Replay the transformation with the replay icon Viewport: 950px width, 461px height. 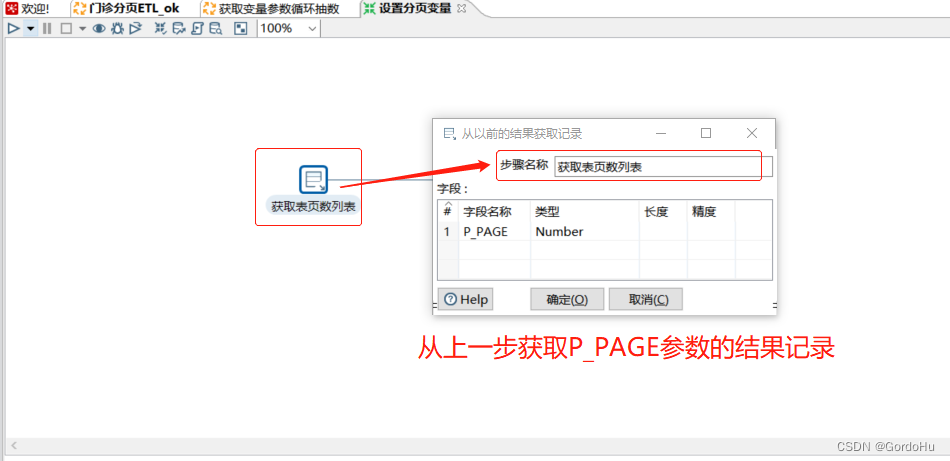(x=136, y=28)
